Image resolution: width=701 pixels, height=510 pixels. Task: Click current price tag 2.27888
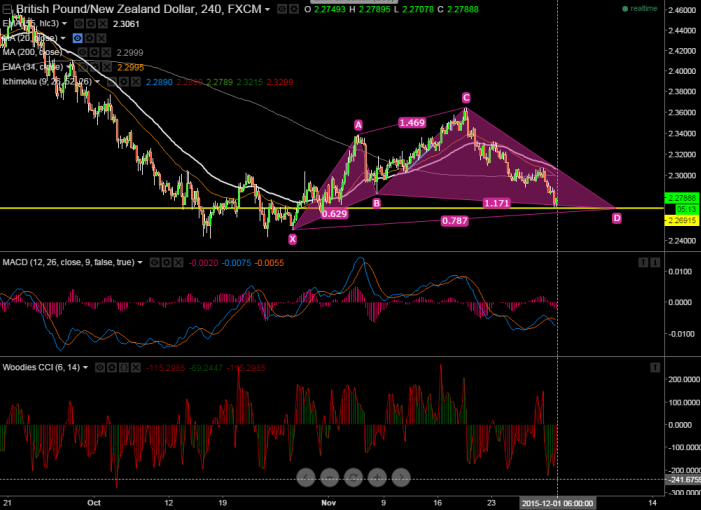coord(682,198)
